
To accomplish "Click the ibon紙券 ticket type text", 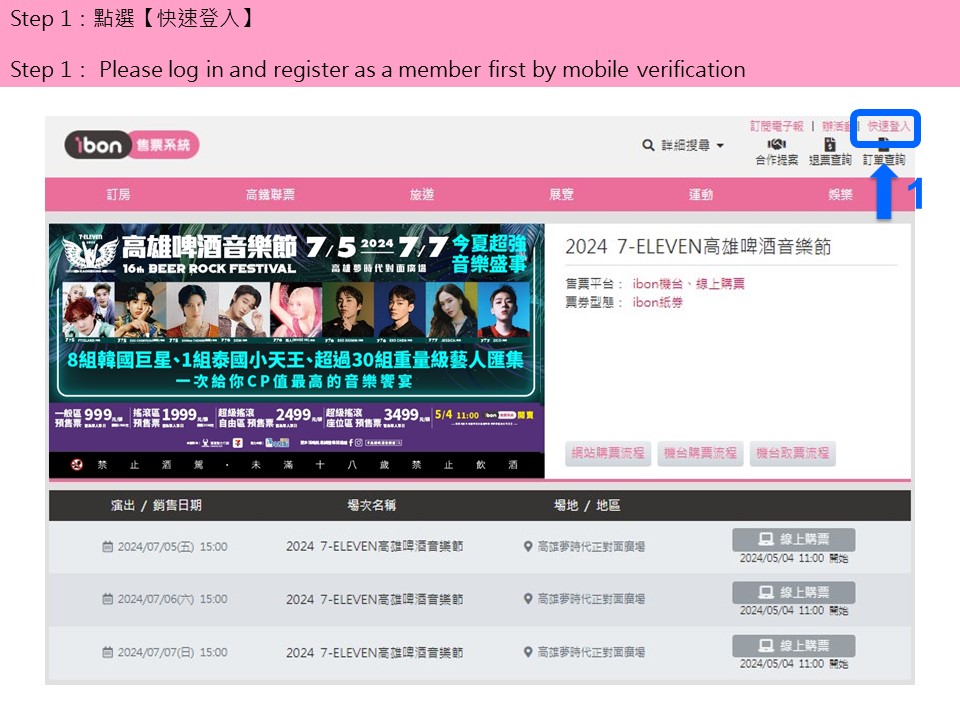I will [x=658, y=302].
